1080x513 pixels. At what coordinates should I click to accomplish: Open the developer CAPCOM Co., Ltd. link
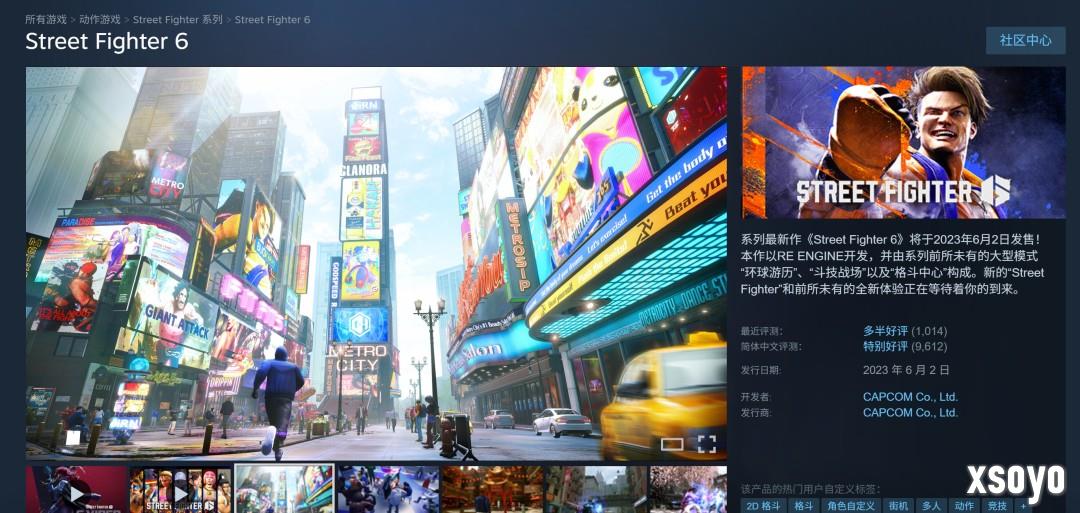pyautogui.click(x=910, y=397)
